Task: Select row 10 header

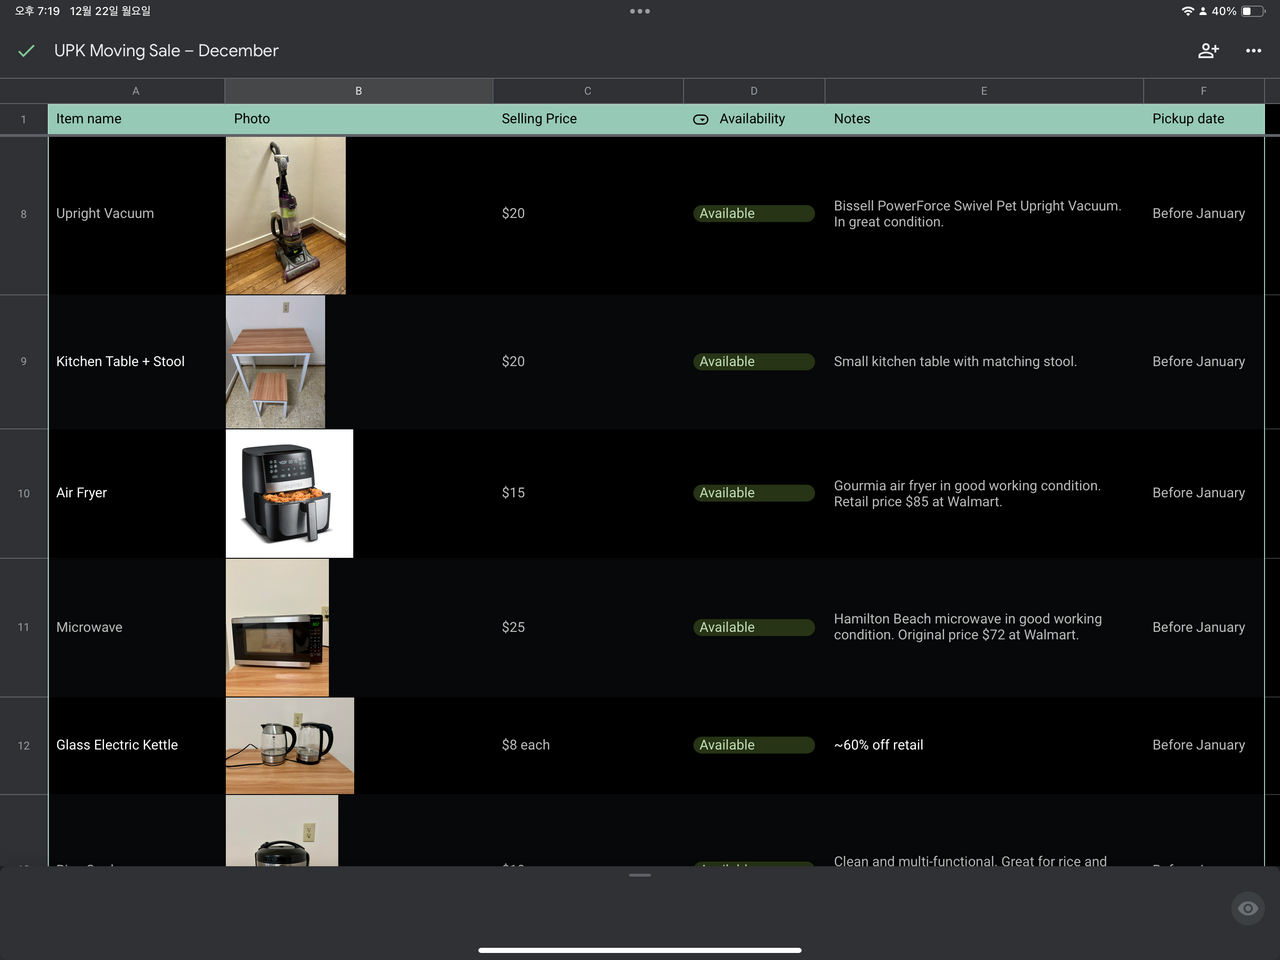Action: coord(24,494)
